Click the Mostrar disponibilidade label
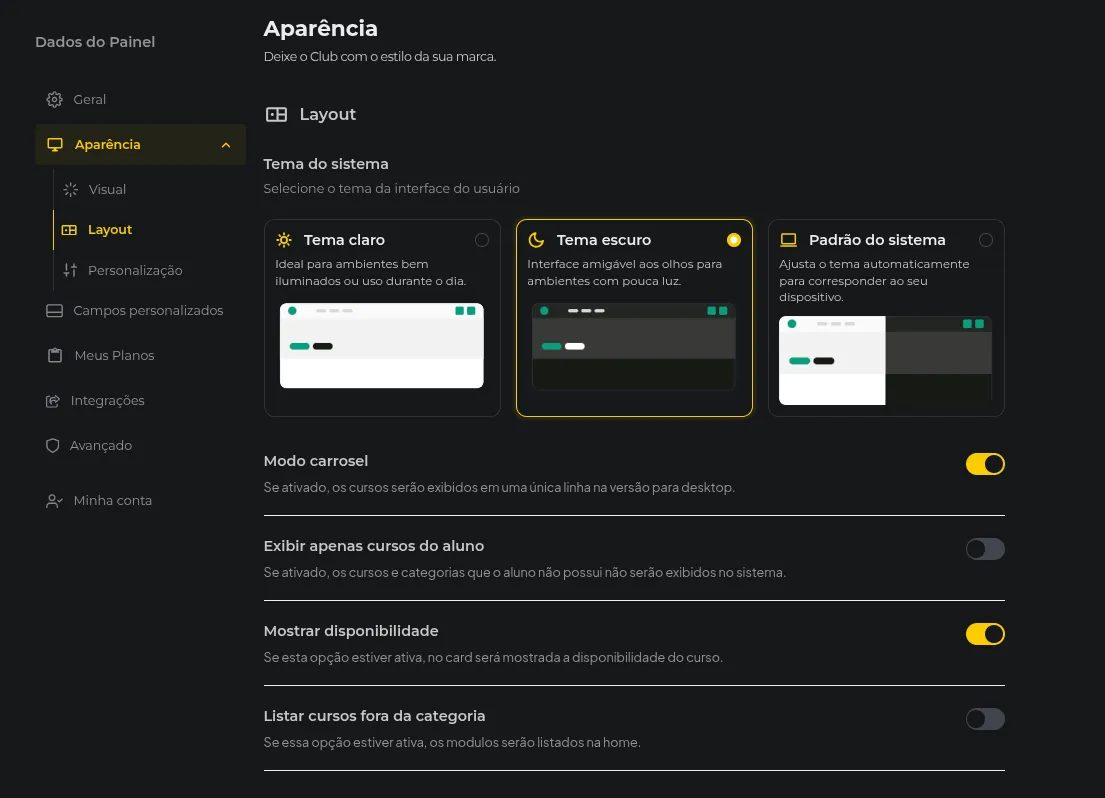Image resolution: width=1105 pixels, height=798 pixels. click(351, 631)
